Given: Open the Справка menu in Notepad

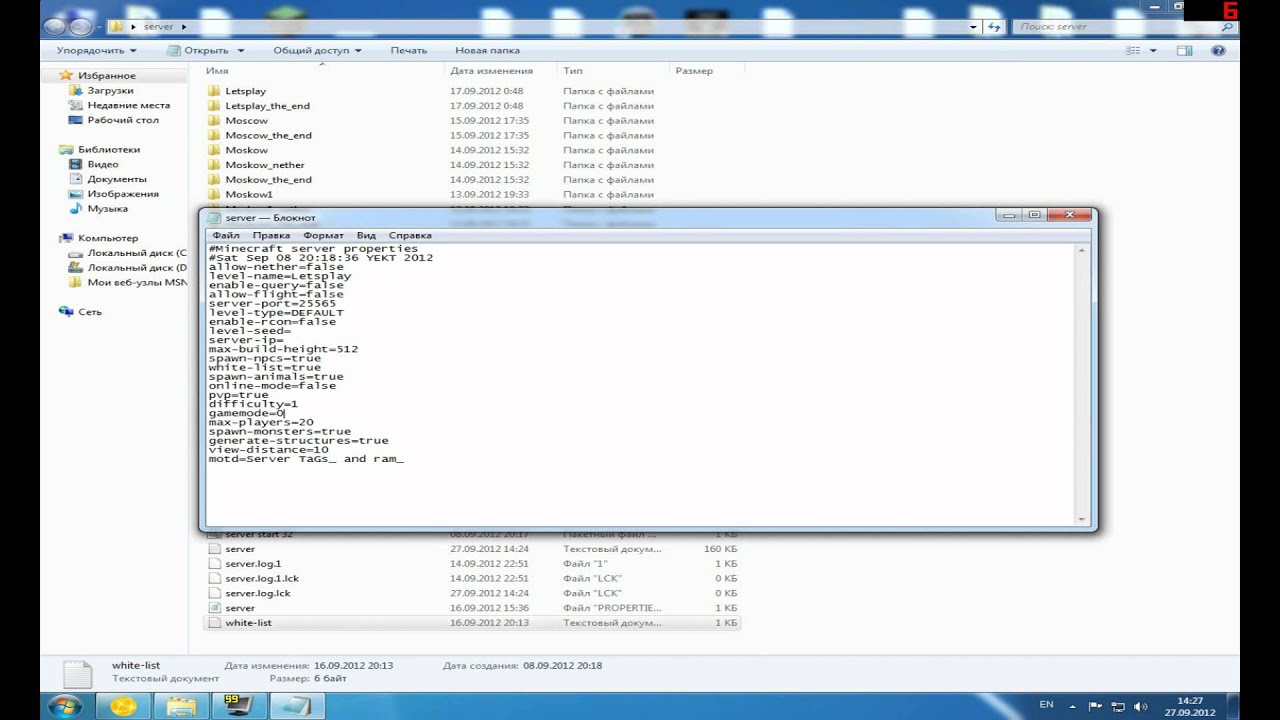Looking at the screenshot, I should (410, 235).
